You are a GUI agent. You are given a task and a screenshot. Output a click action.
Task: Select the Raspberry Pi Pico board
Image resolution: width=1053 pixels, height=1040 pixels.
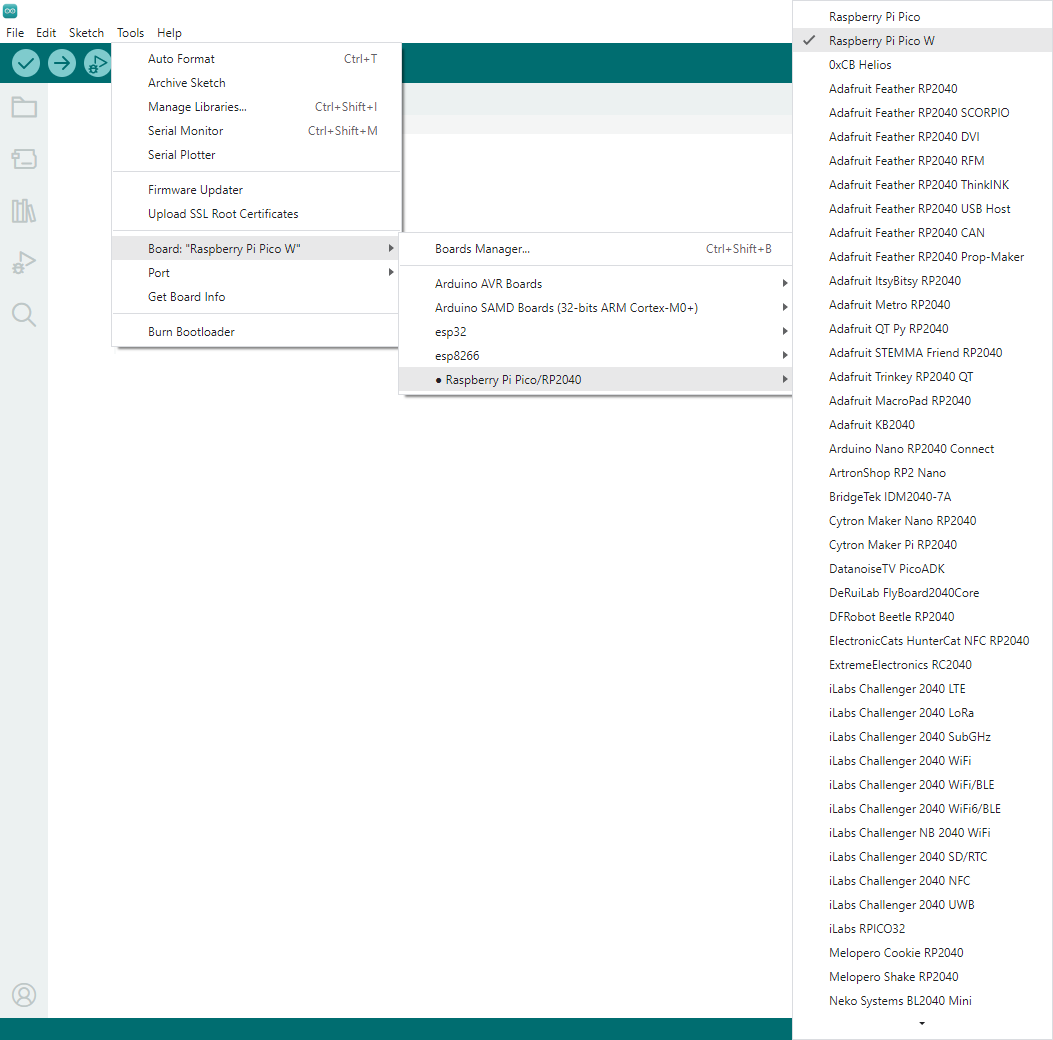tap(923, 17)
